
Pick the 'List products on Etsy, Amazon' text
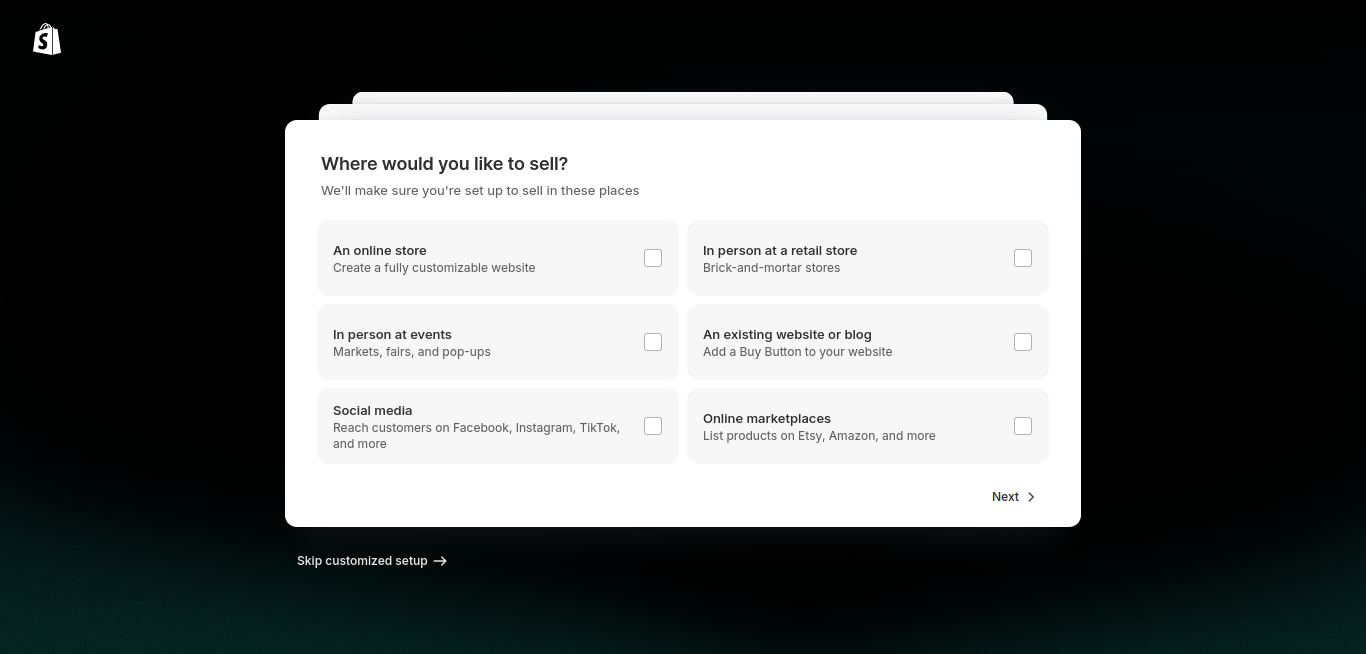(x=819, y=436)
